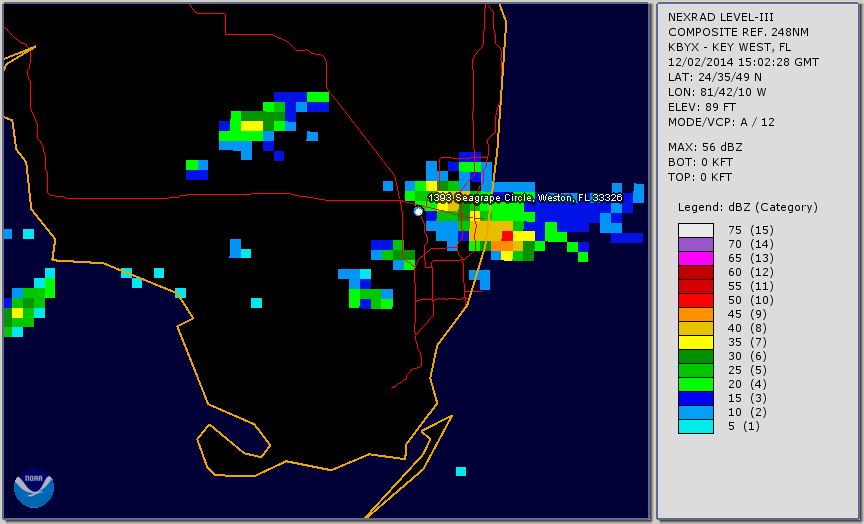Click the Legend: dBZ (Category) heading
864x524 pixels.
click(x=748, y=207)
